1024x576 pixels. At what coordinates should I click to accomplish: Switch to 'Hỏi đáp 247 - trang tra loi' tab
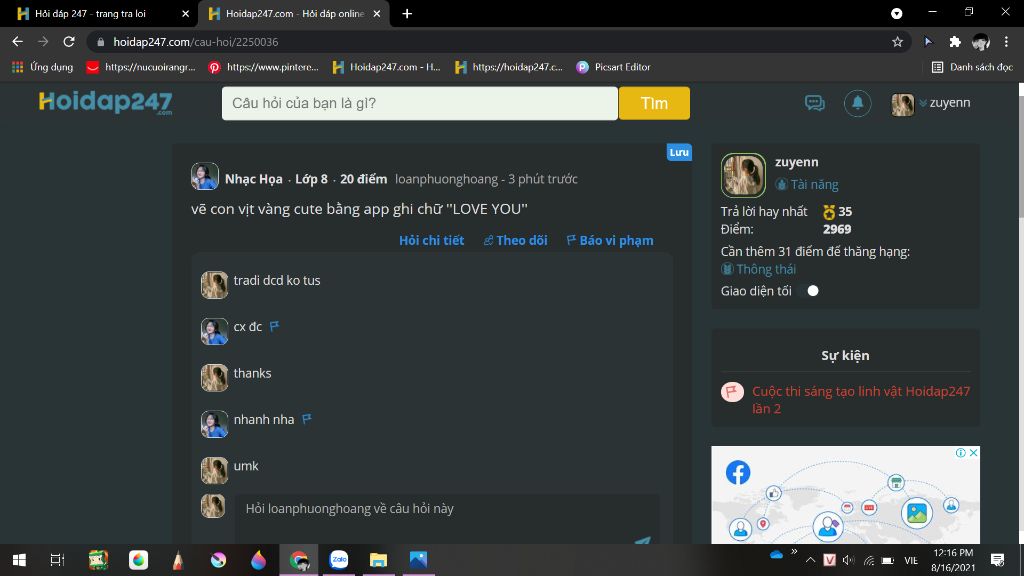[101, 14]
